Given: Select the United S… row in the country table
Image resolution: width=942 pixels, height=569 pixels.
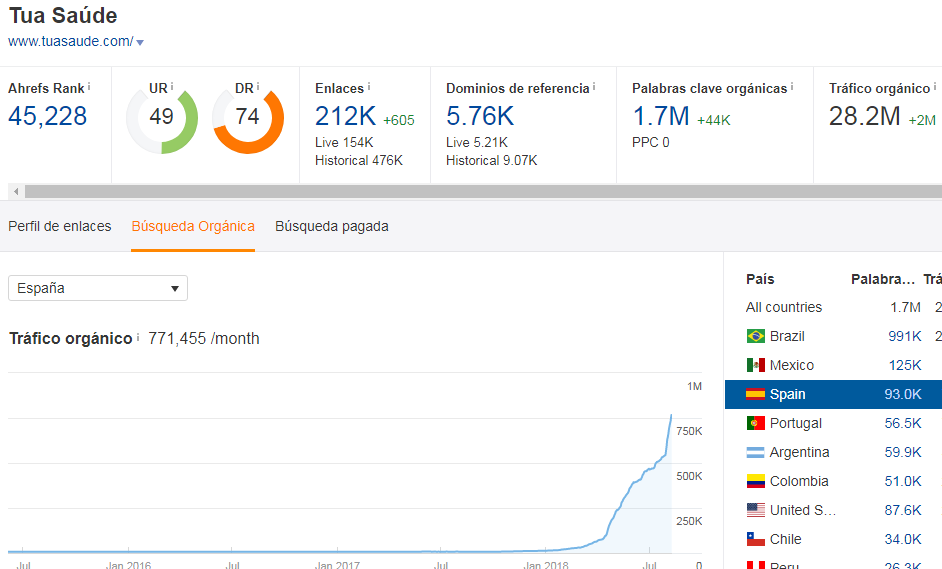Looking at the screenshot, I should pyautogui.click(x=833, y=510).
